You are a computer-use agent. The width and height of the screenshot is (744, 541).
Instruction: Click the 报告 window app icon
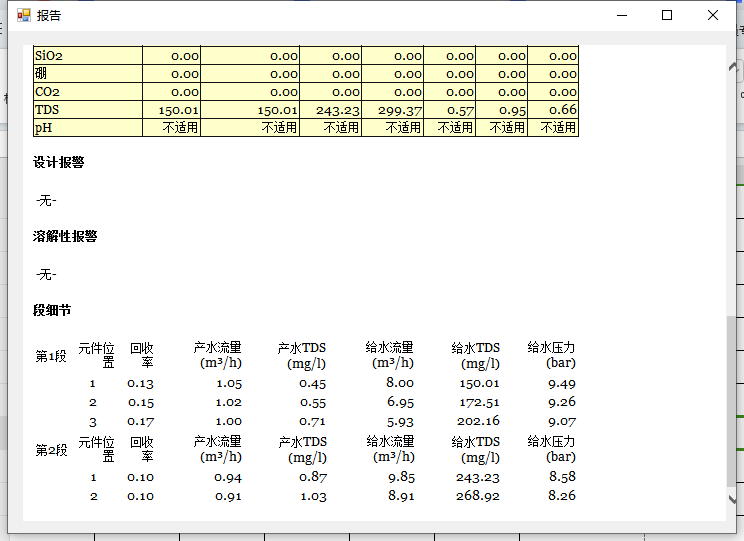23,15
